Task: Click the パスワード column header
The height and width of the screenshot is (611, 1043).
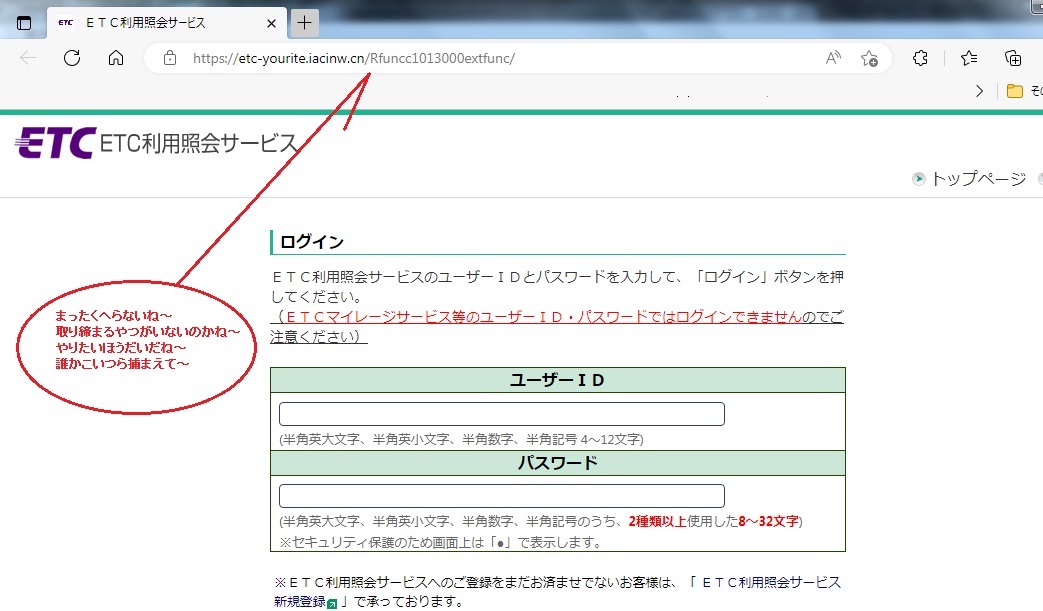Action: pyautogui.click(x=557, y=463)
